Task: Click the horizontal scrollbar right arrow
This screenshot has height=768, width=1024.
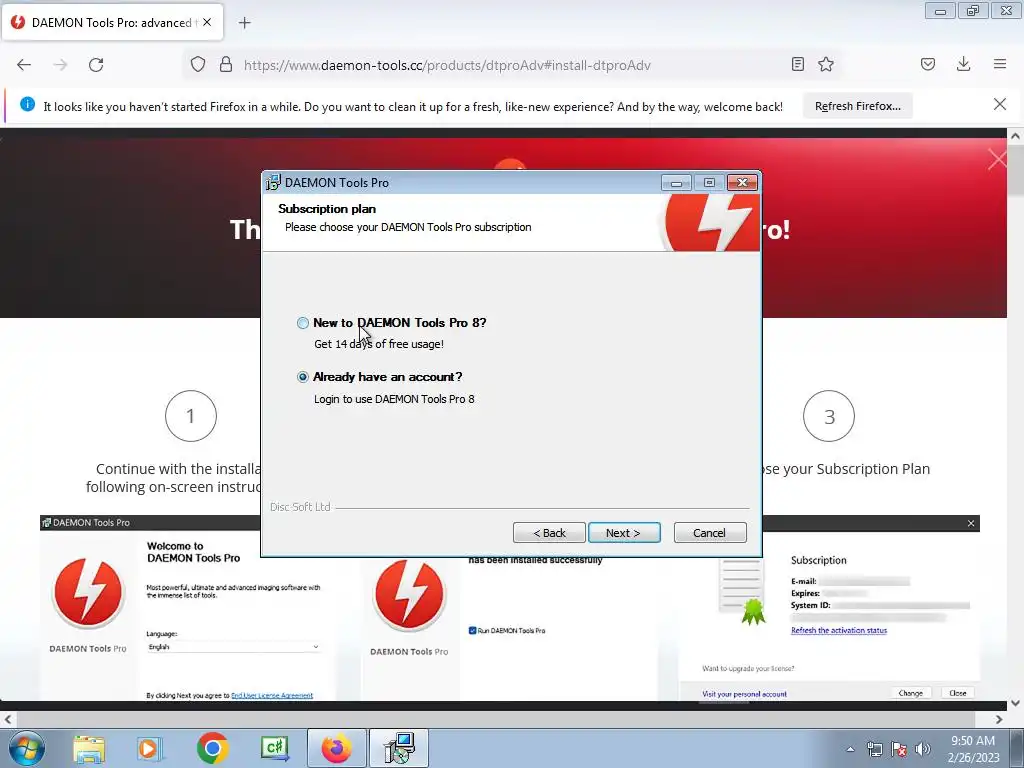Action: tap(999, 719)
